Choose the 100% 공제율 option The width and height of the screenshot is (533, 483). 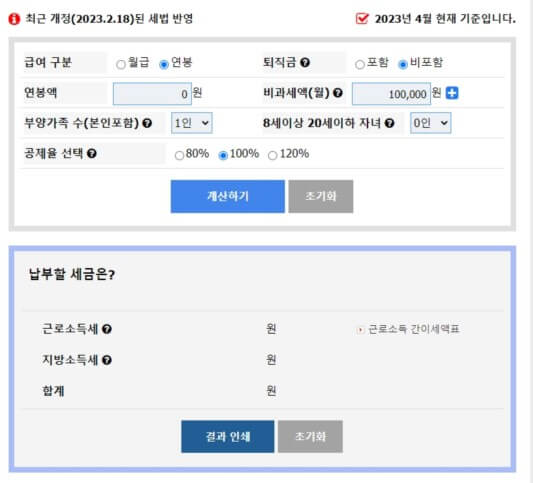tap(223, 156)
